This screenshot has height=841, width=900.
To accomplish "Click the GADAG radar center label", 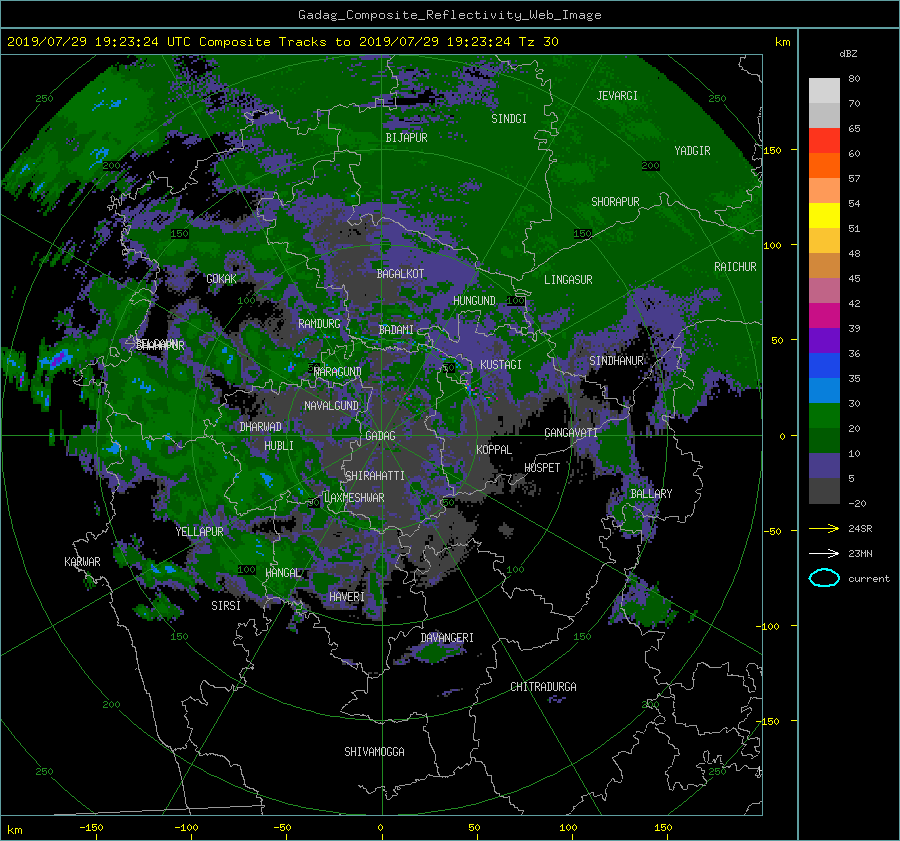I will tap(380, 436).
